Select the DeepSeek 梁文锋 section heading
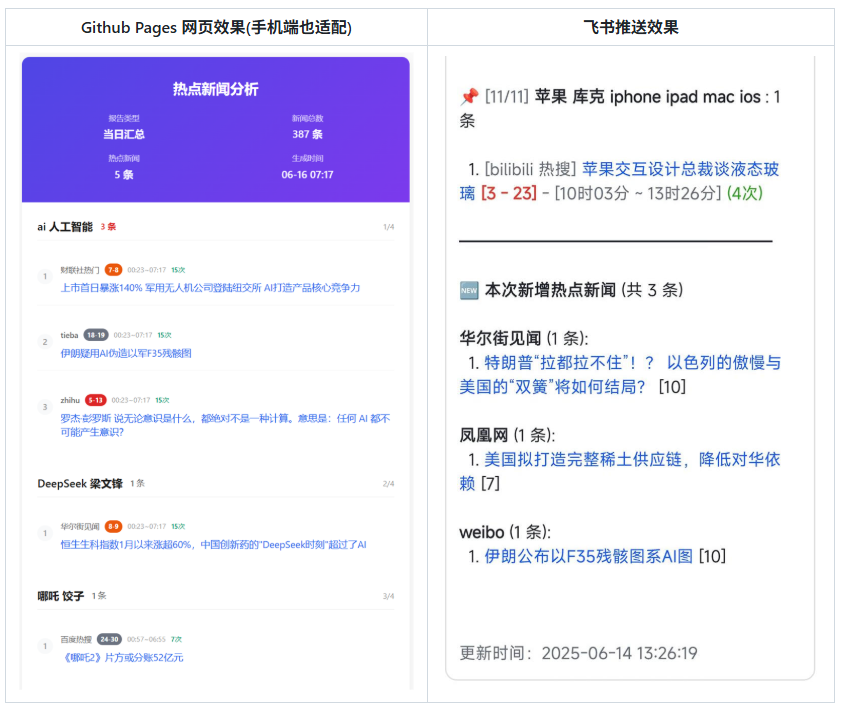The width and height of the screenshot is (842, 708). coord(80,484)
